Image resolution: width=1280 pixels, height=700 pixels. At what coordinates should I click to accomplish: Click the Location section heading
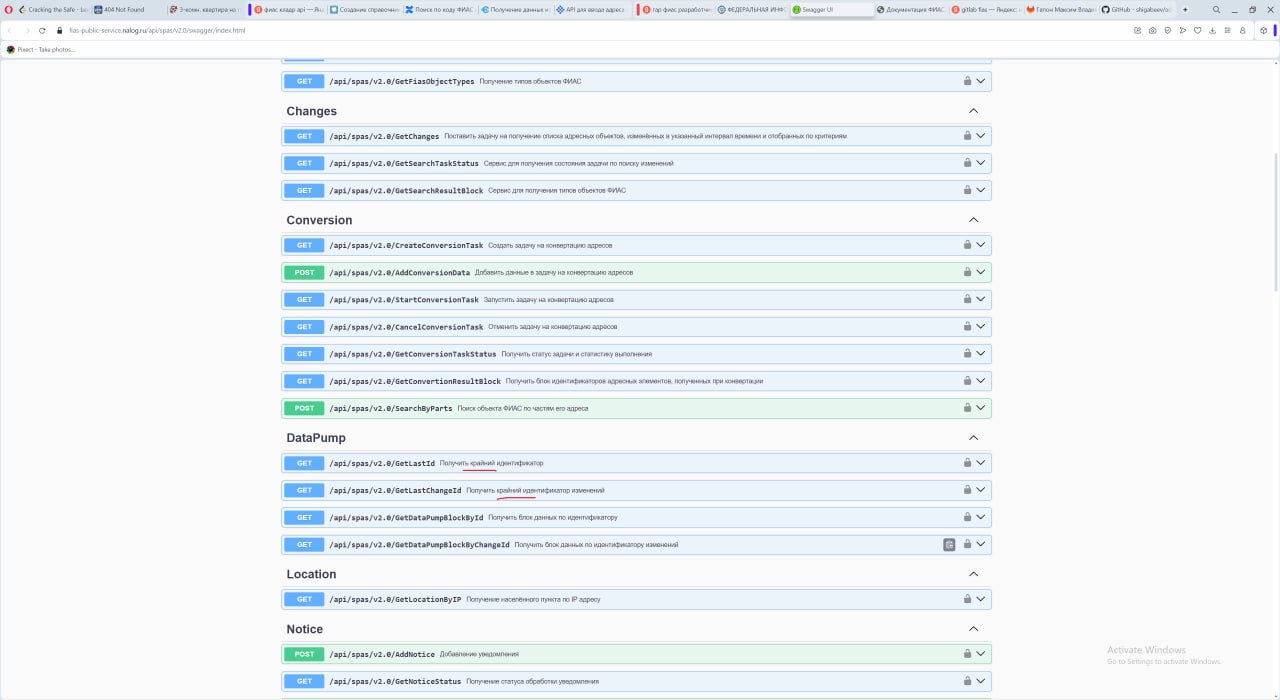(311, 574)
